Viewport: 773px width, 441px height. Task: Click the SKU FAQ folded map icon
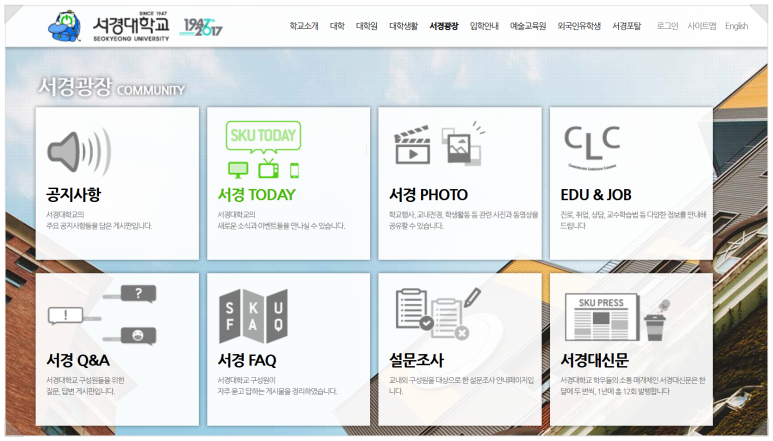click(253, 316)
